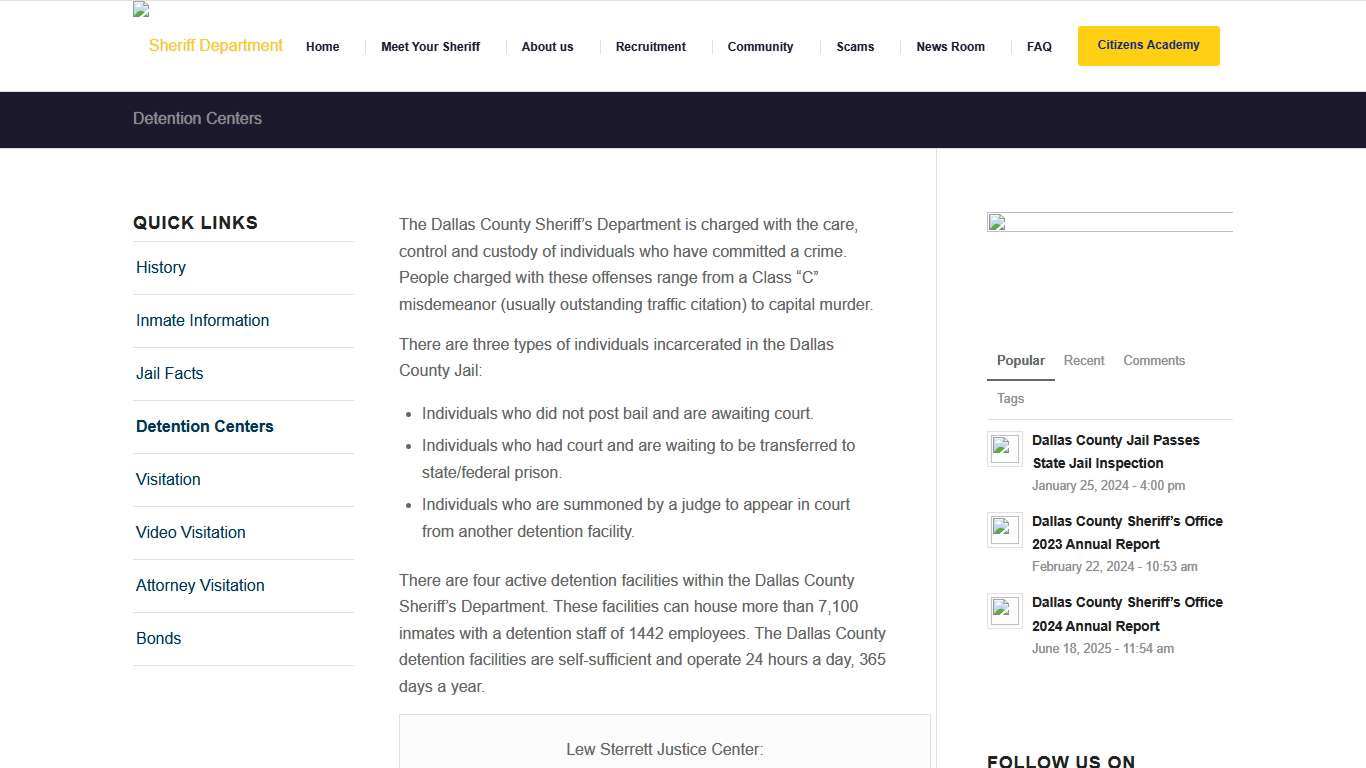Open Inmate Information quick link
This screenshot has width=1366, height=768.
[x=202, y=321]
